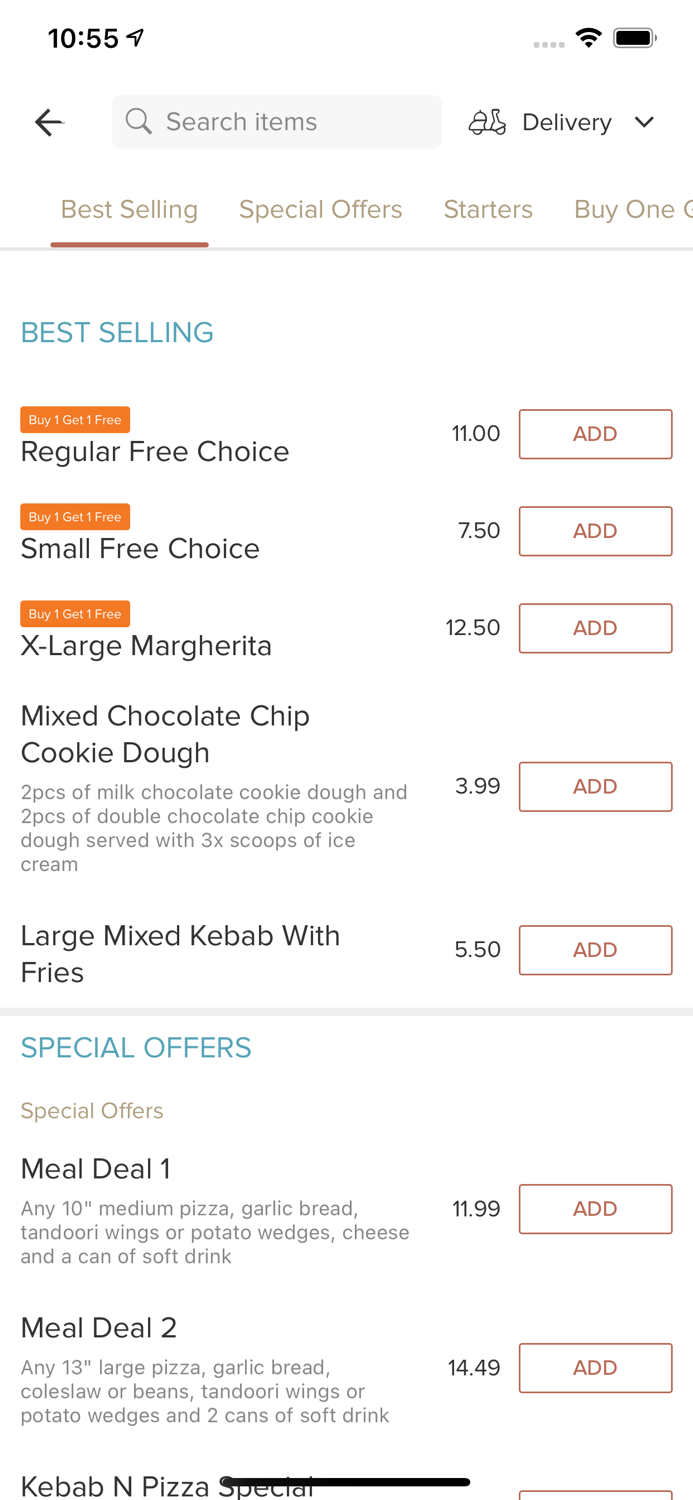Image resolution: width=693 pixels, height=1500 pixels.
Task: Switch to the Special Offers tab
Action: (320, 210)
